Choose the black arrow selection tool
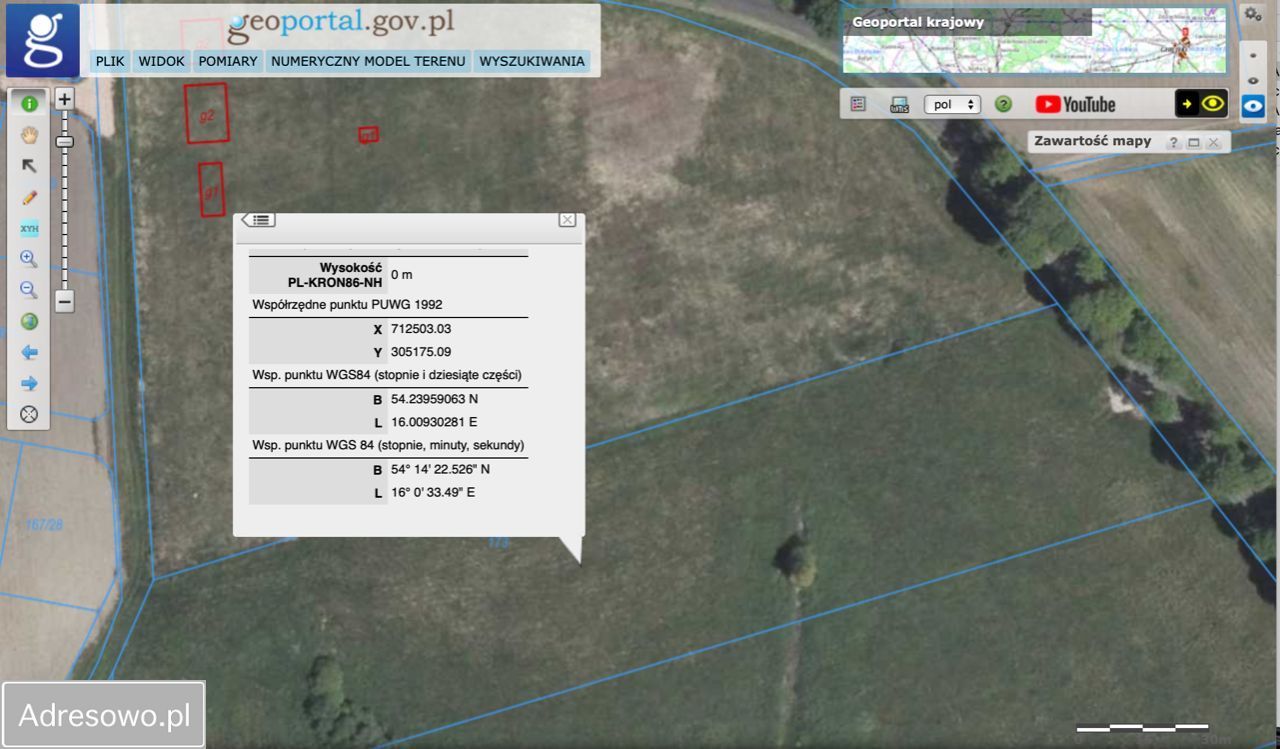1280x749 pixels. tap(29, 166)
